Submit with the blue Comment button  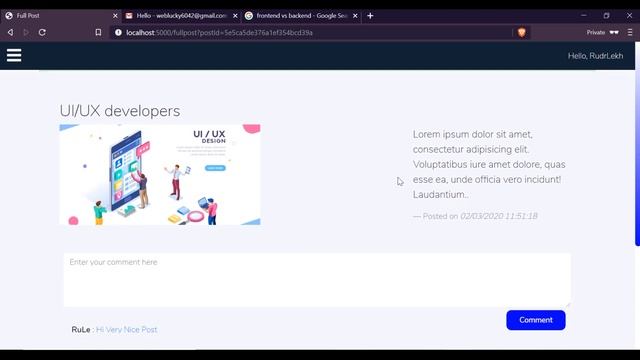click(x=536, y=320)
